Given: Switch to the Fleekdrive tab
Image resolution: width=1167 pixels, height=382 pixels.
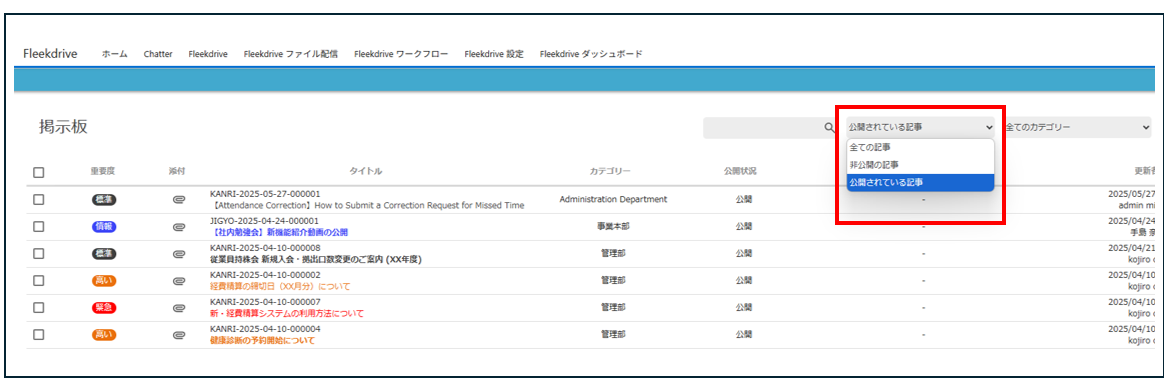Looking at the screenshot, I should click(x=208, y=54).
